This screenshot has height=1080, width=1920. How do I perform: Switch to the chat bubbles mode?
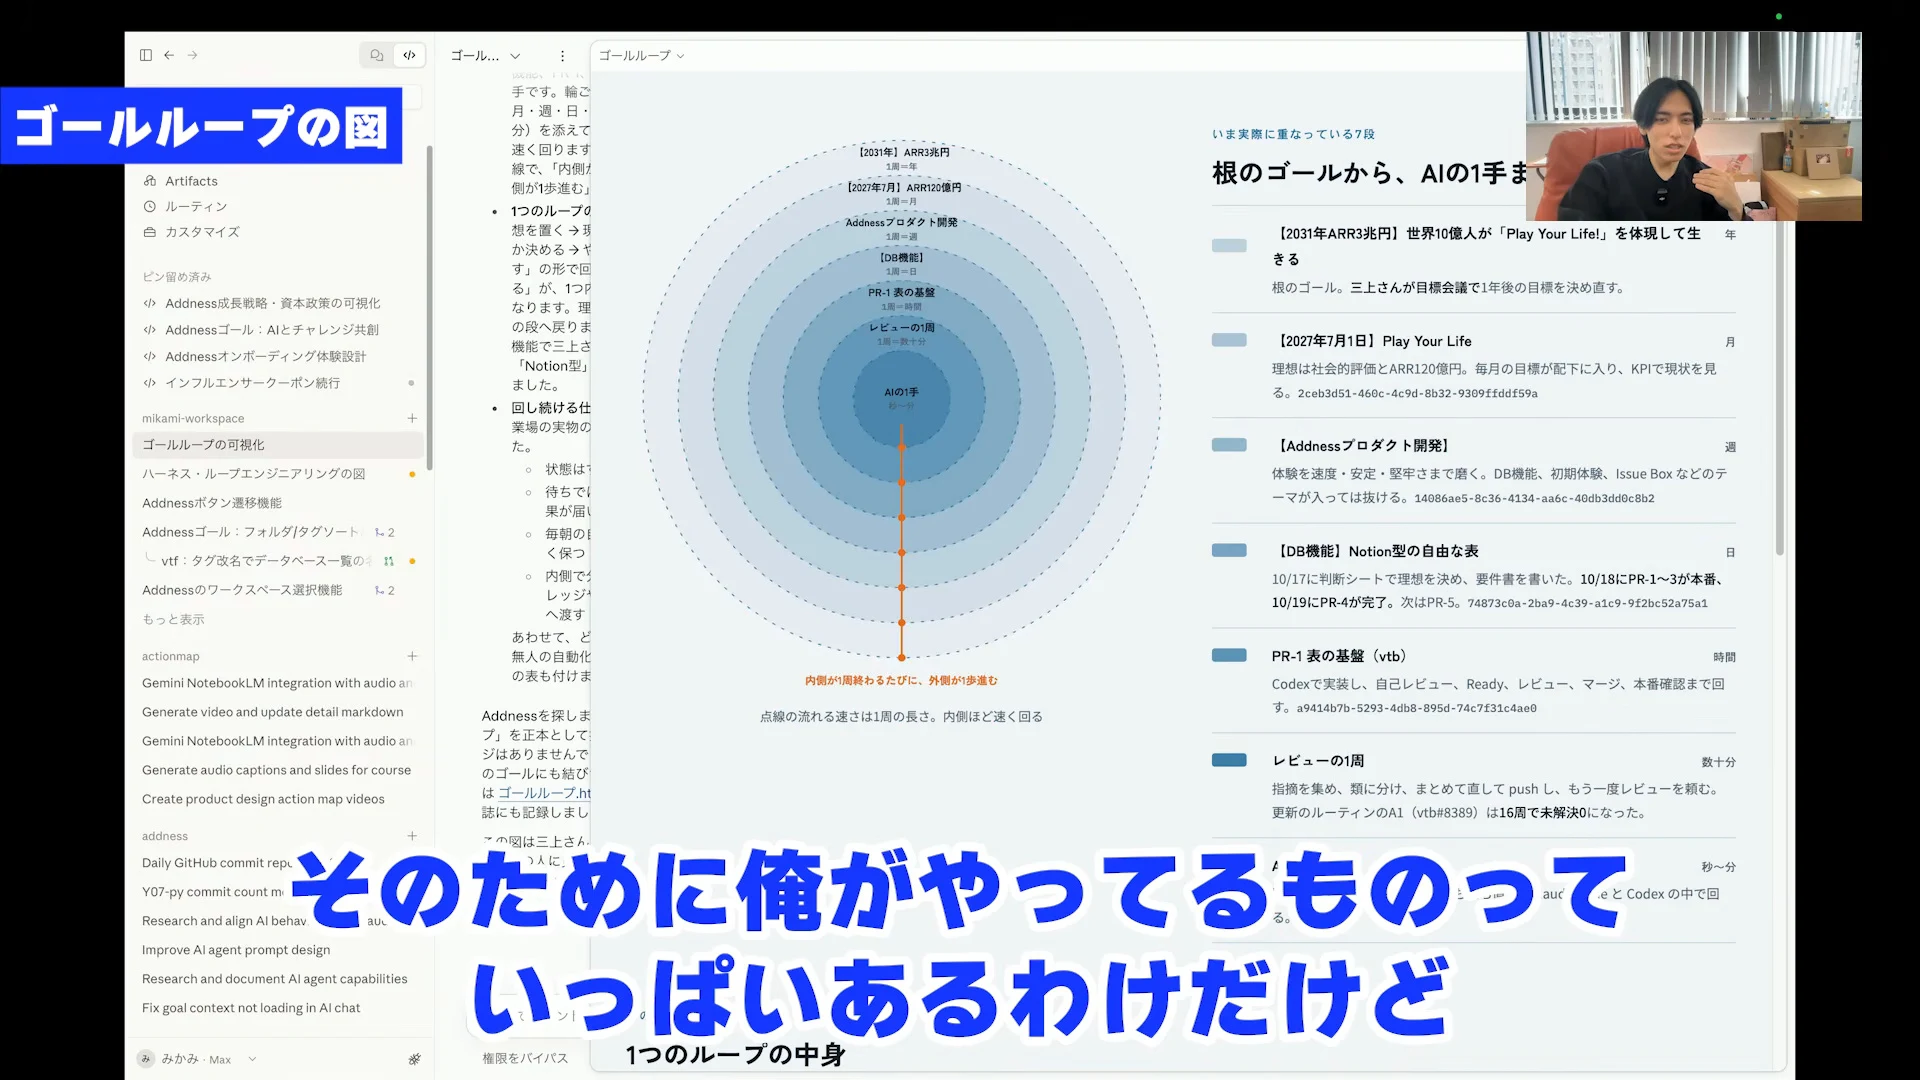pos(377,55)
